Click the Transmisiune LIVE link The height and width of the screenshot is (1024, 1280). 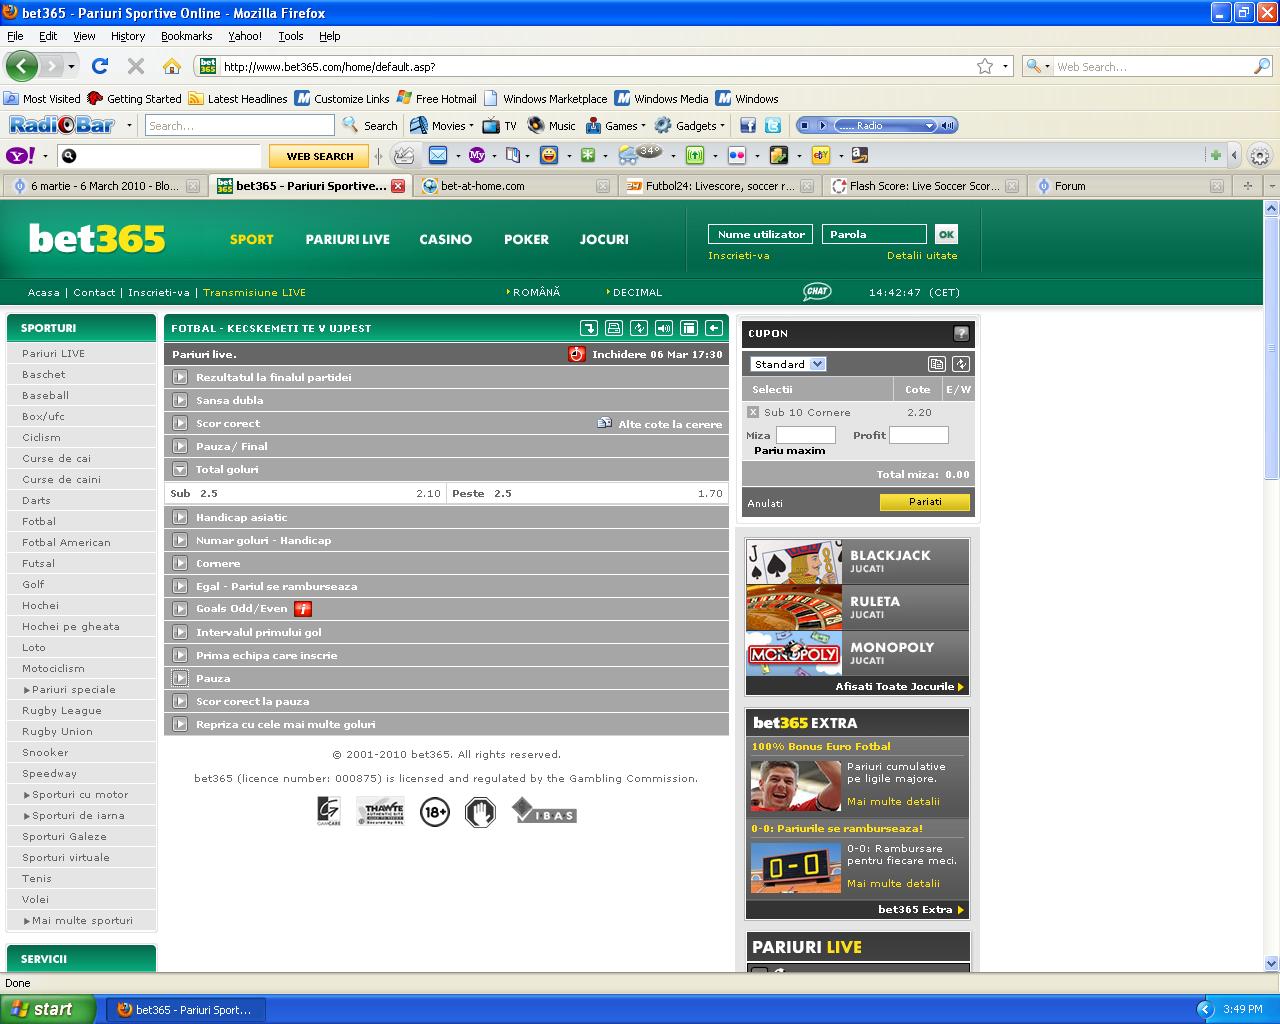tap(254, 293)
